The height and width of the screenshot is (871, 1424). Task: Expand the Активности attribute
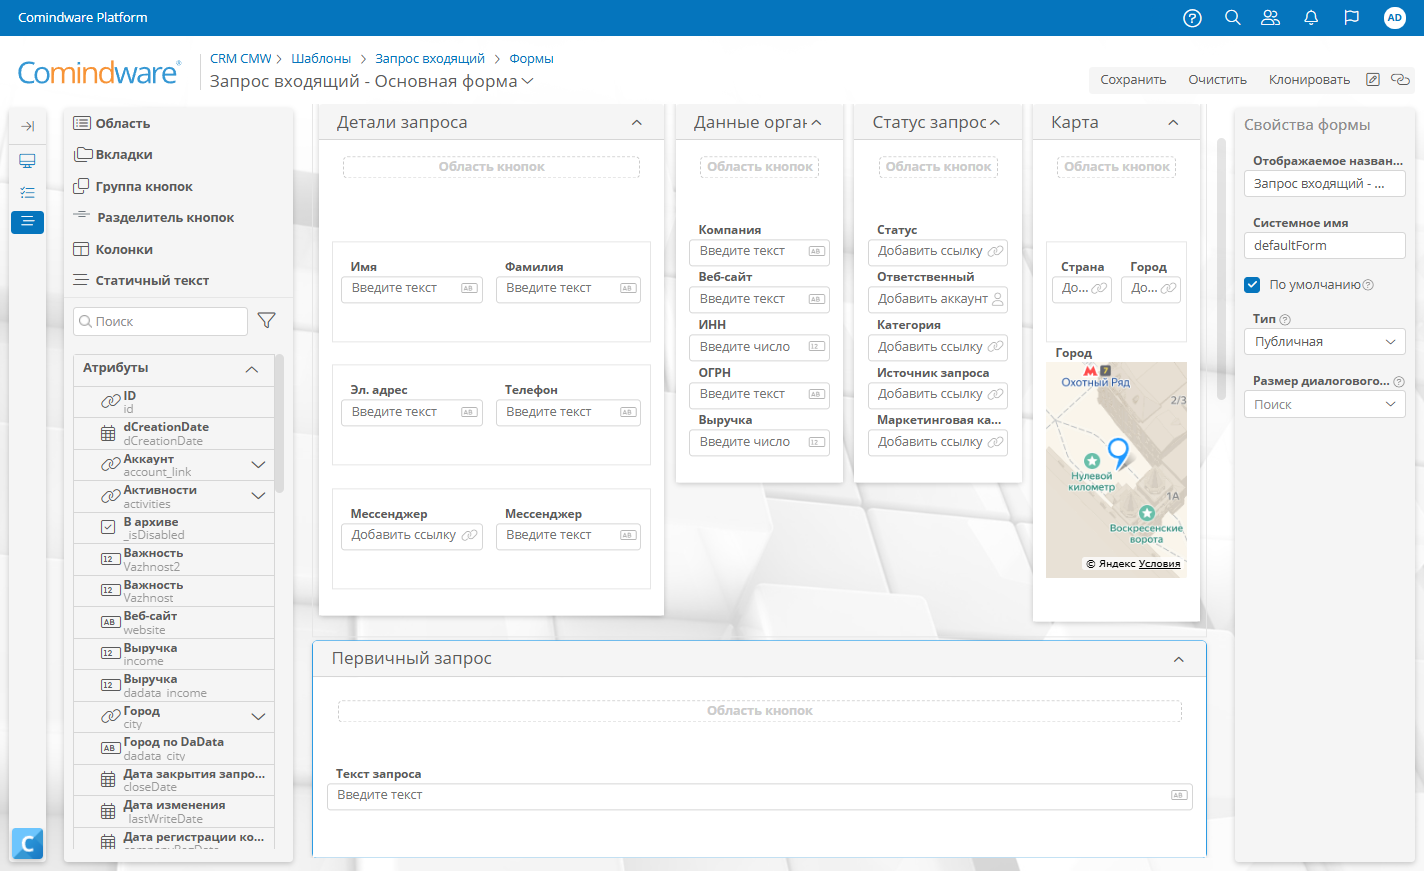click(x=258, y=496)
